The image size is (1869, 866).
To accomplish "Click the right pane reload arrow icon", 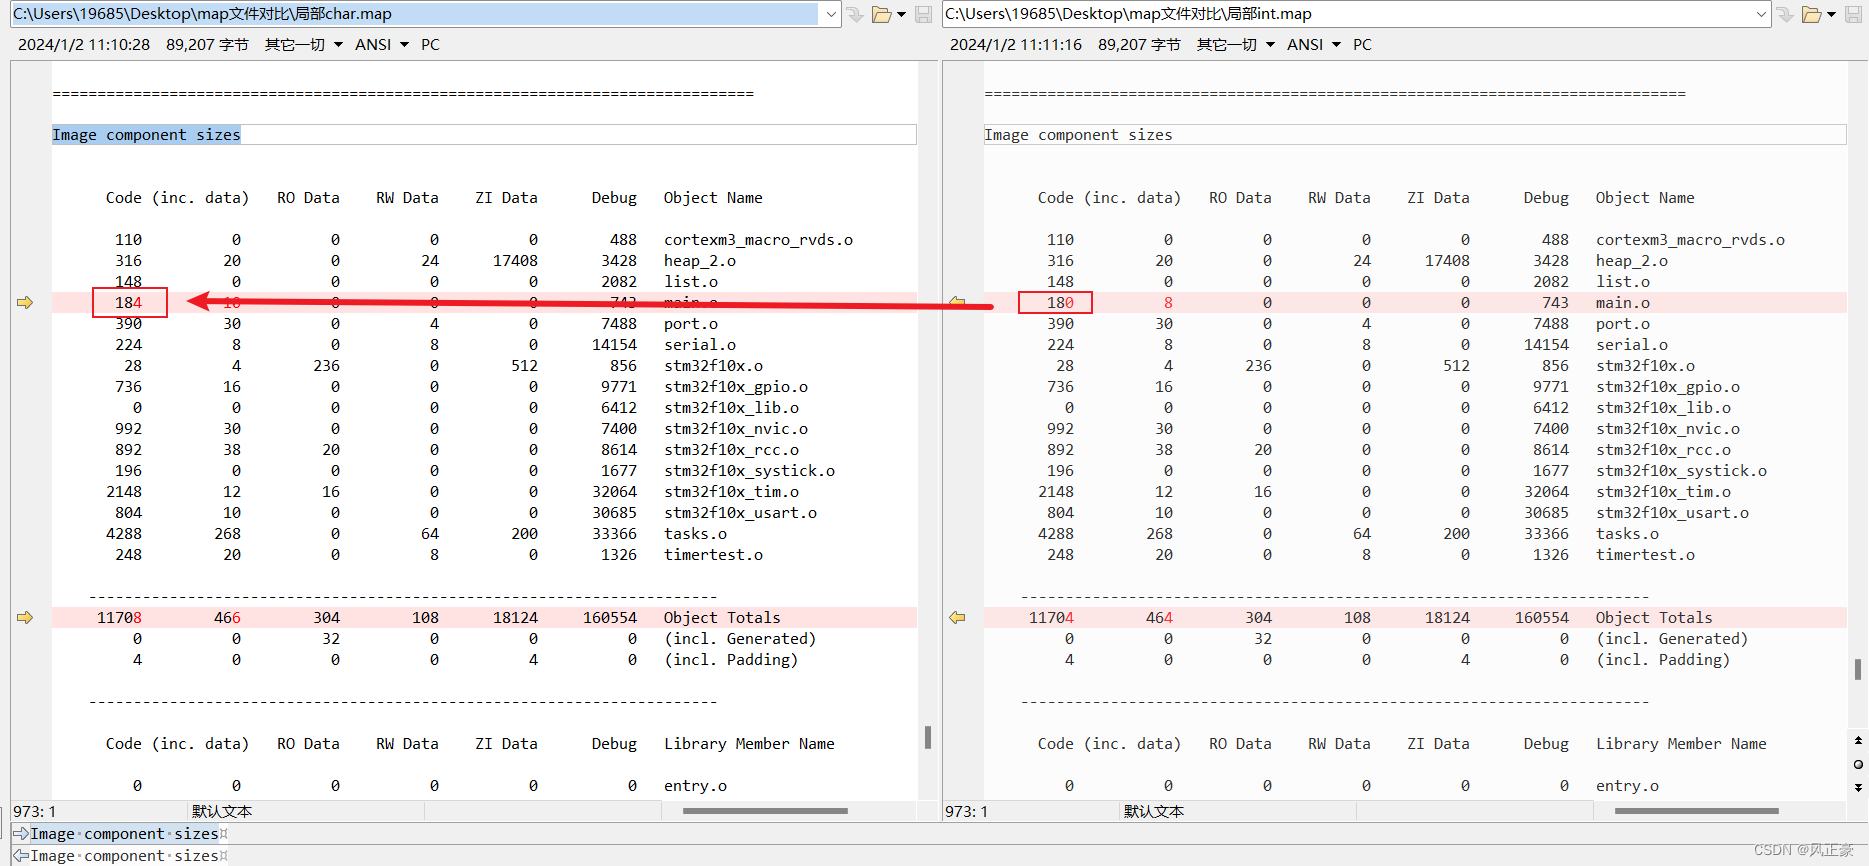I will 1786,14.
